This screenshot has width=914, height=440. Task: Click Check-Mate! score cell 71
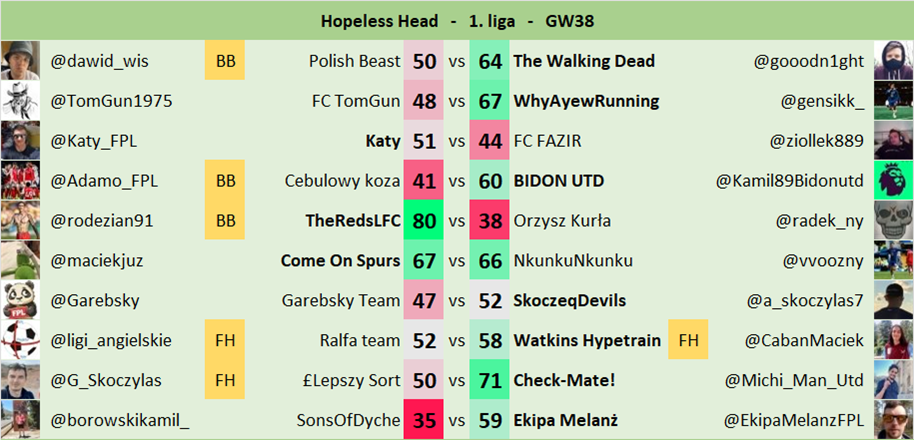[490, 381]
